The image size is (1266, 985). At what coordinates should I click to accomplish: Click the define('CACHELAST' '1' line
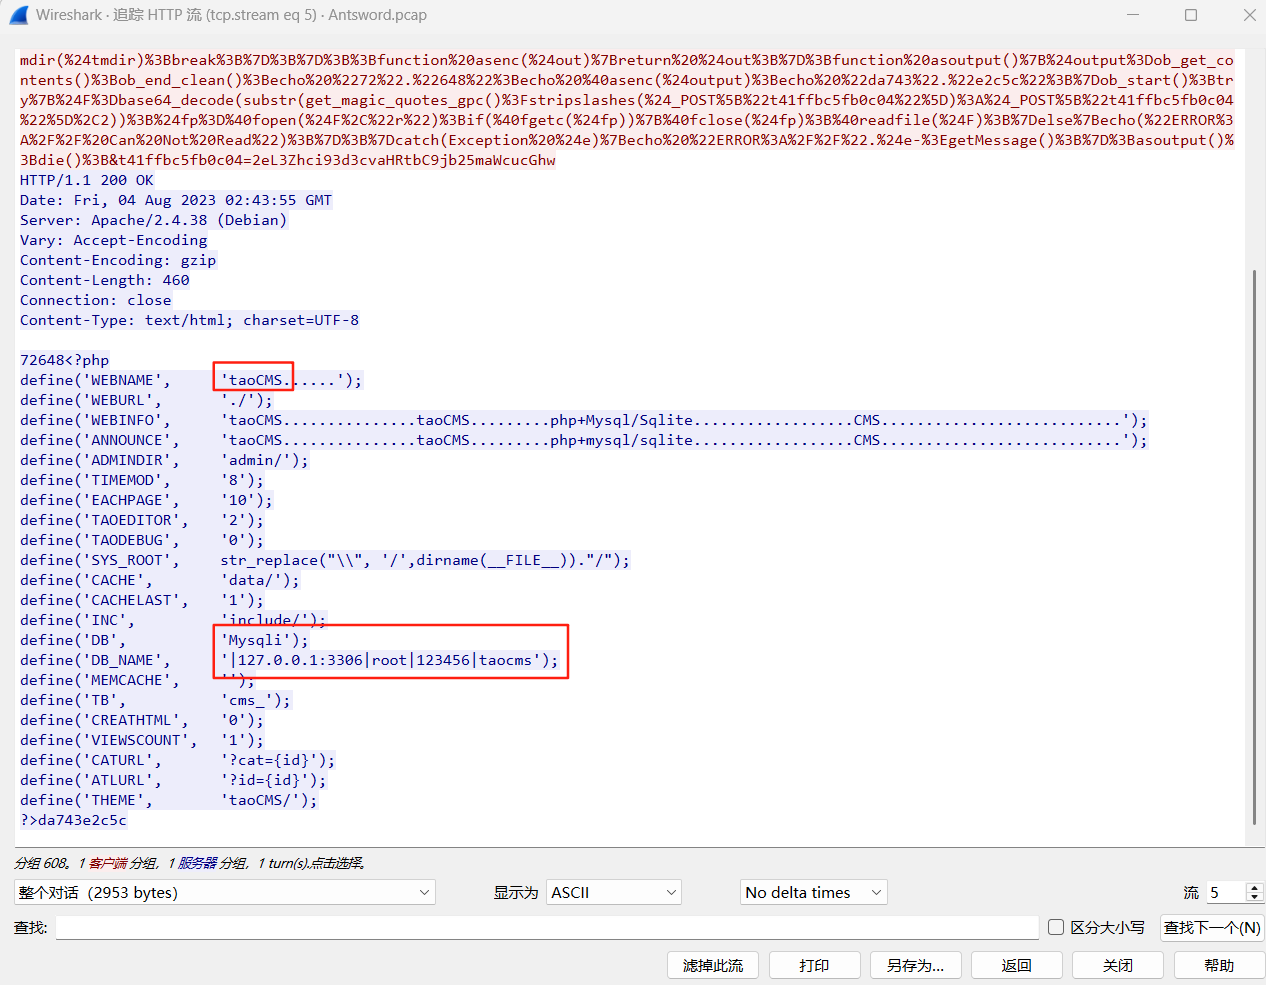tap(142, 600)
